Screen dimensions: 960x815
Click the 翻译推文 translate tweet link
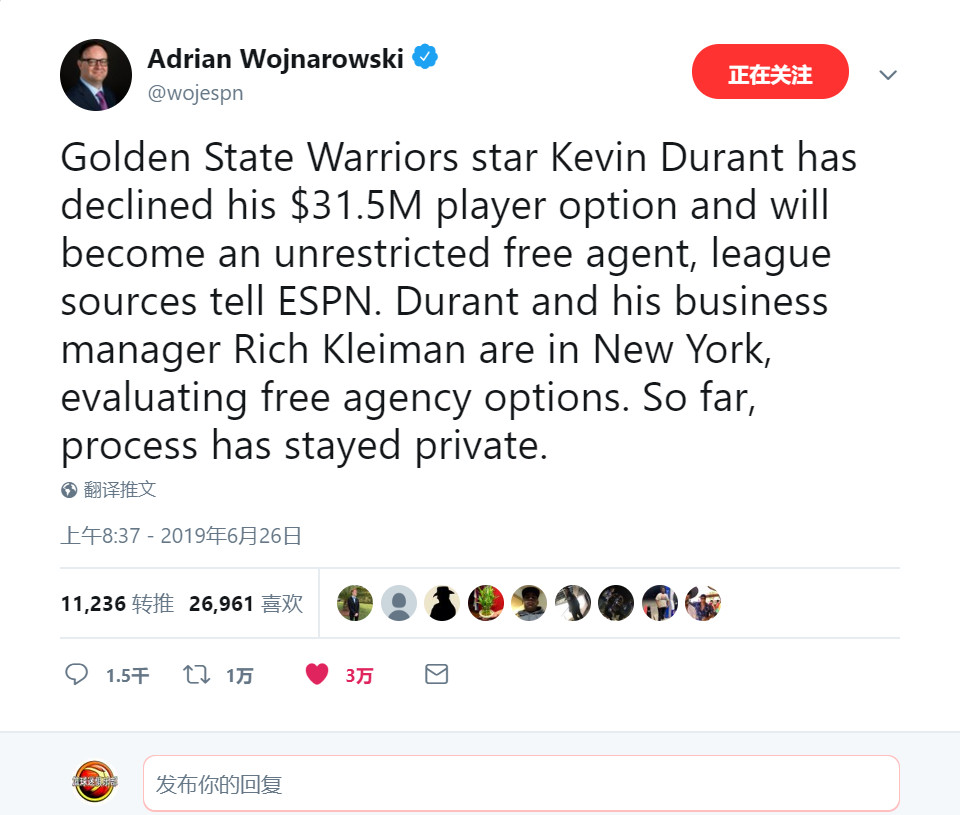(x=120, y=490)
